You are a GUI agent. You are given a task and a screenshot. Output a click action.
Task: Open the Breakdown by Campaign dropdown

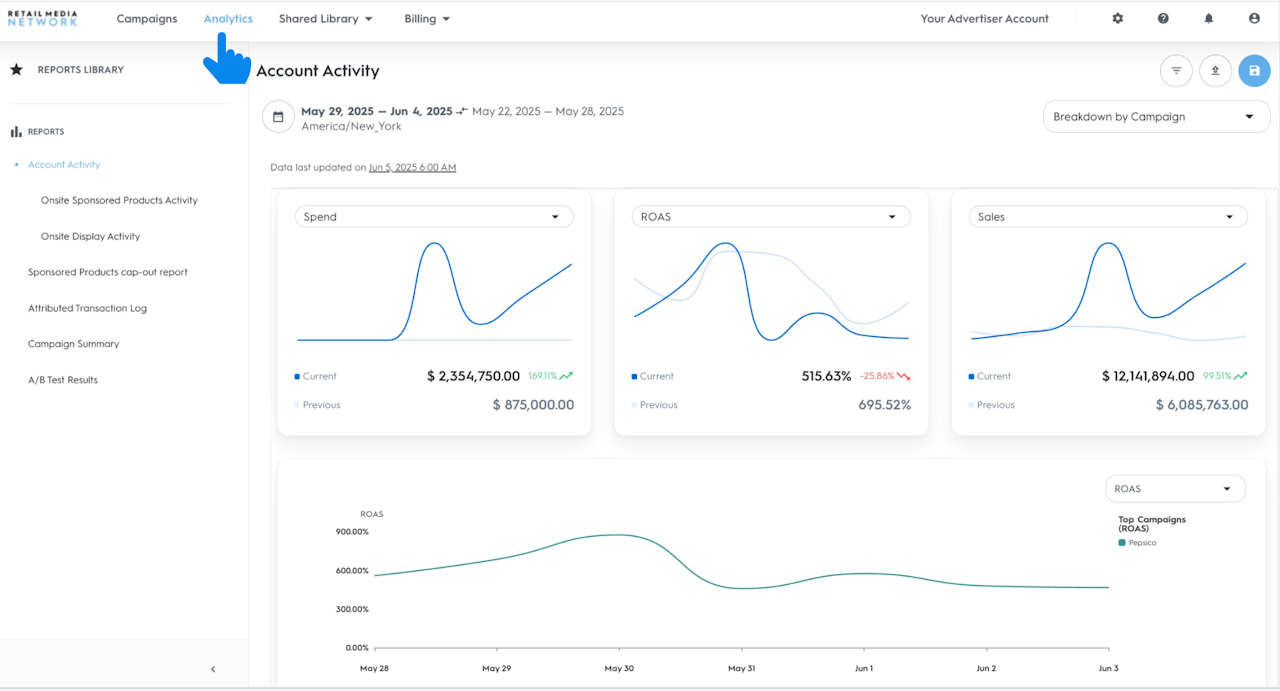point(1156,117)
